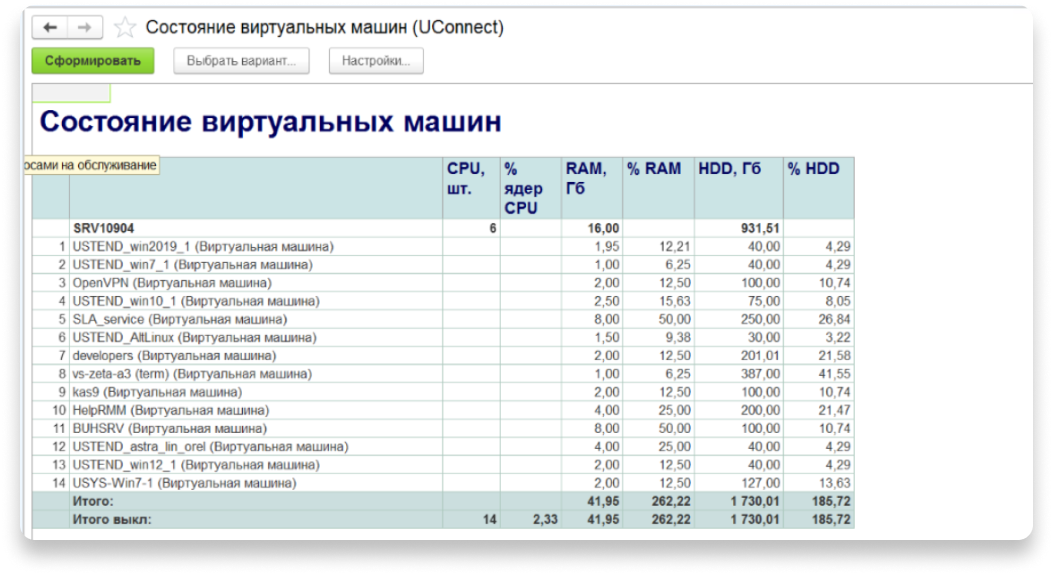1053x575 pixels.
Task: Click SRV10904 HDD value 931,51
Action: (760, 228)
